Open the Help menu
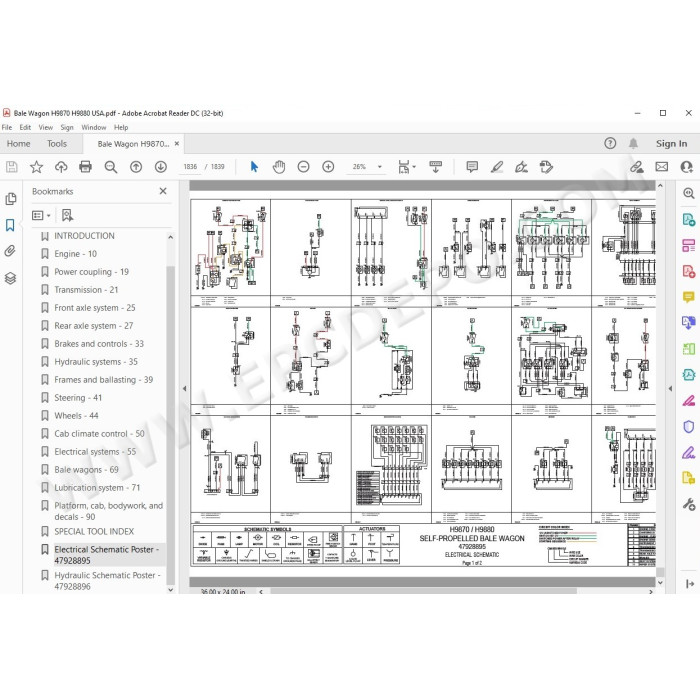The image size is (700, 700). coord(121,127)
